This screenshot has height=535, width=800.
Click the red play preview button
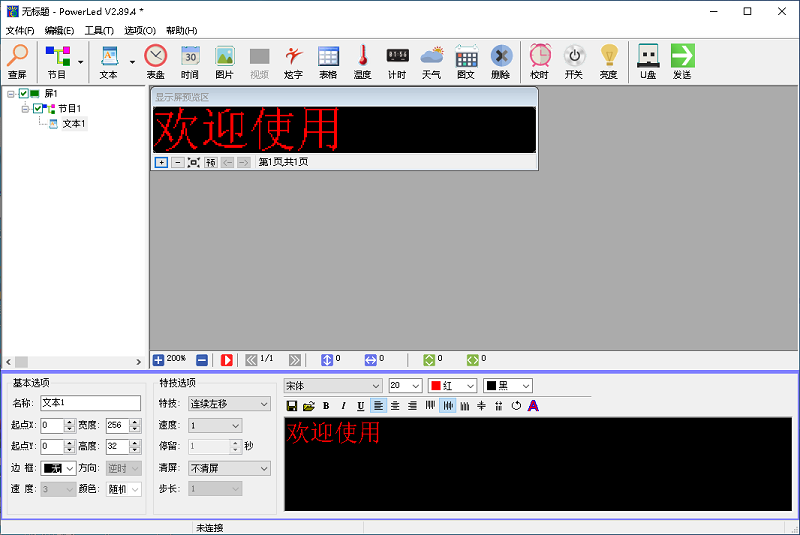tap(227, 360)
